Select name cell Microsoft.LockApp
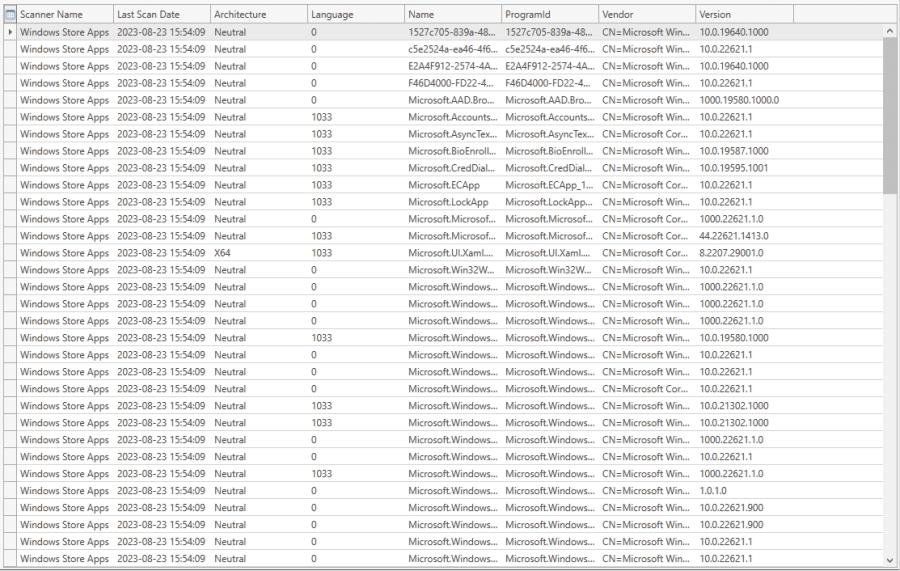900x571 pixels. 452,202
